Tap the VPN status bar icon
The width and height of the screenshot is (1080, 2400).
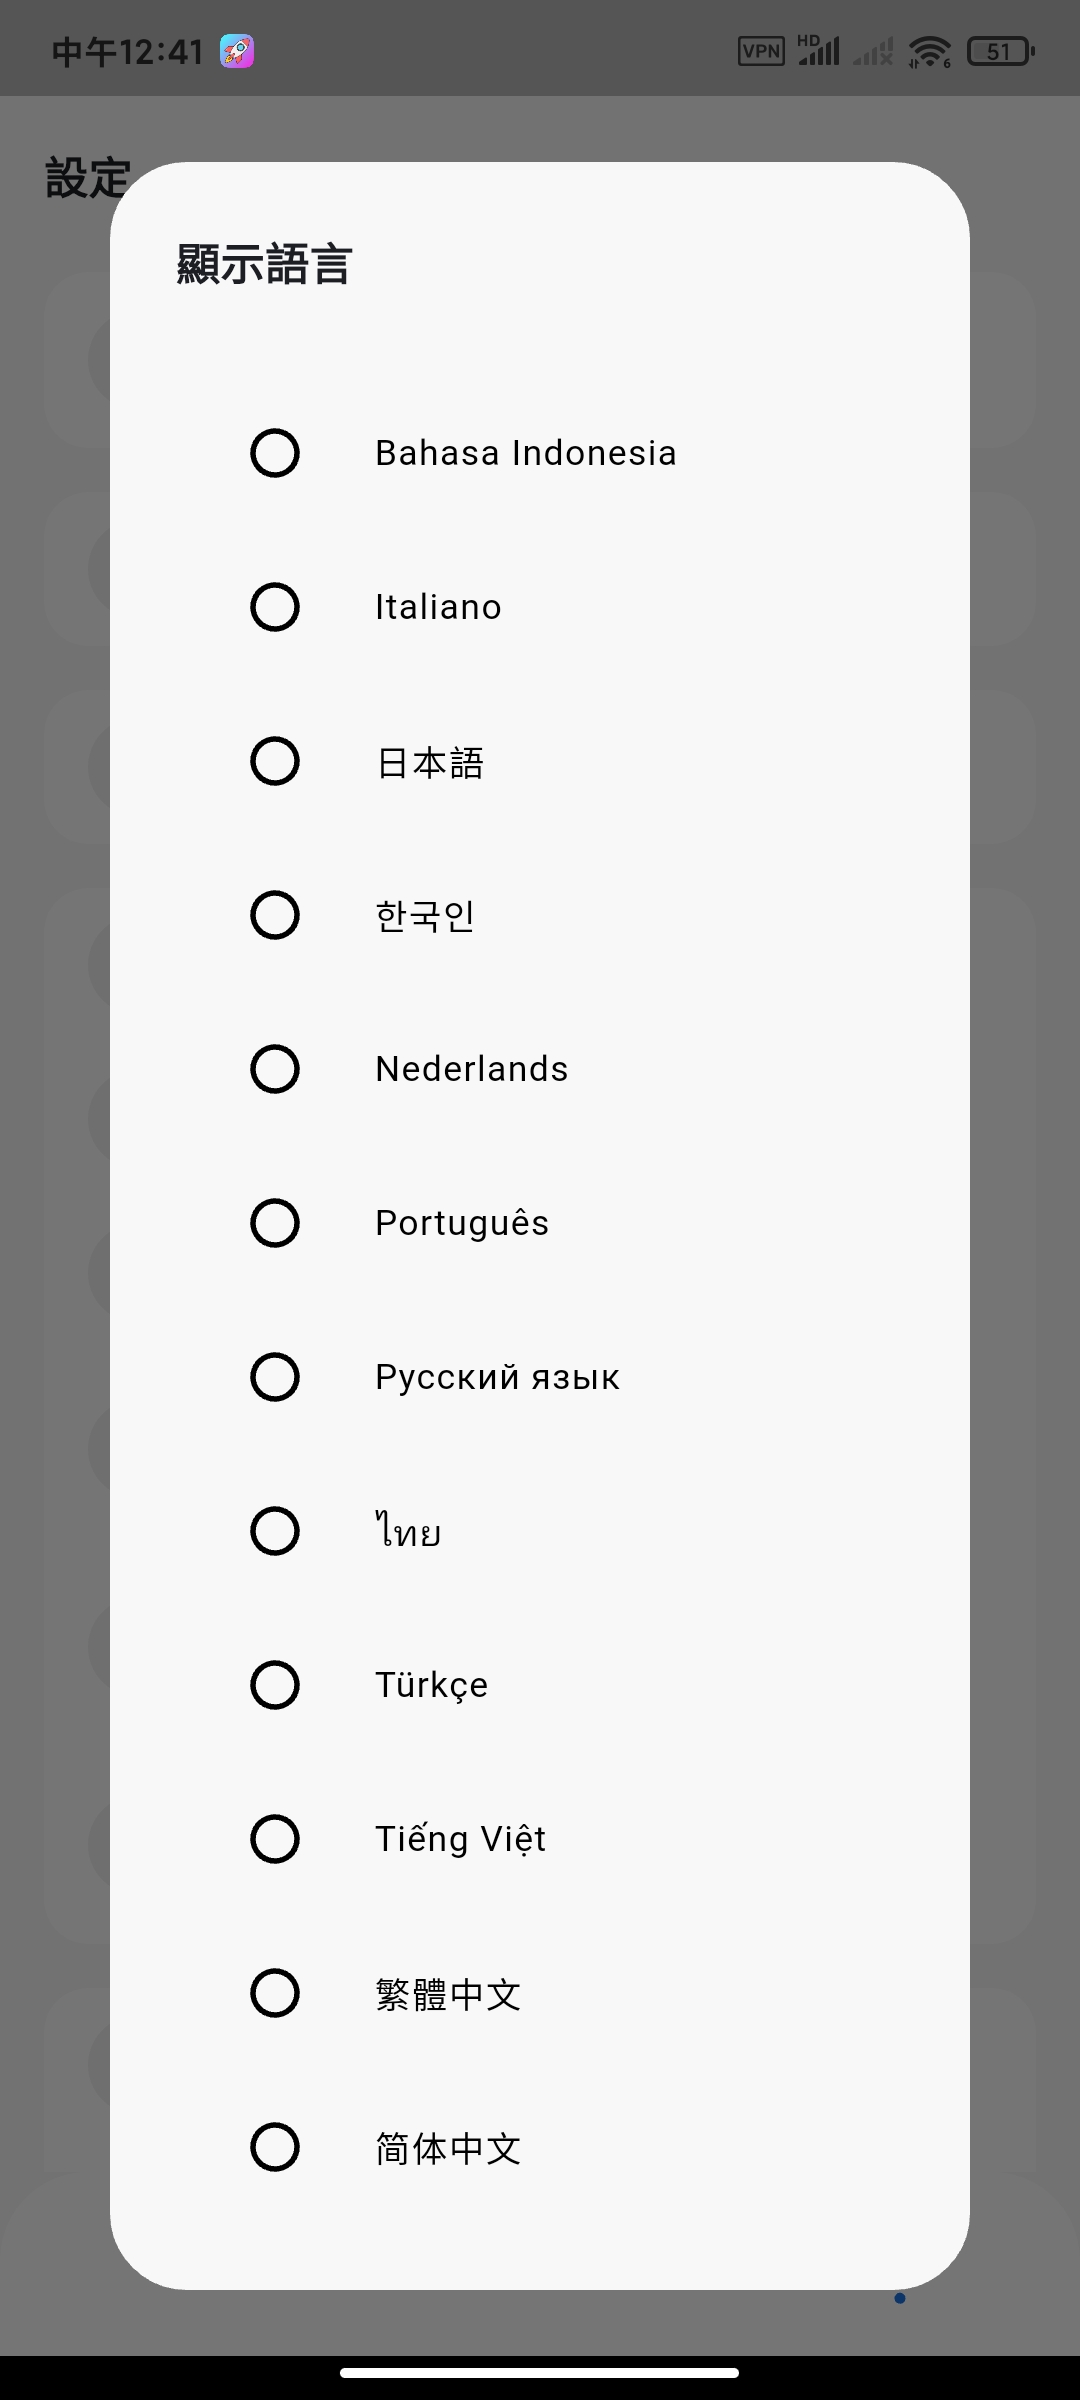761,51
